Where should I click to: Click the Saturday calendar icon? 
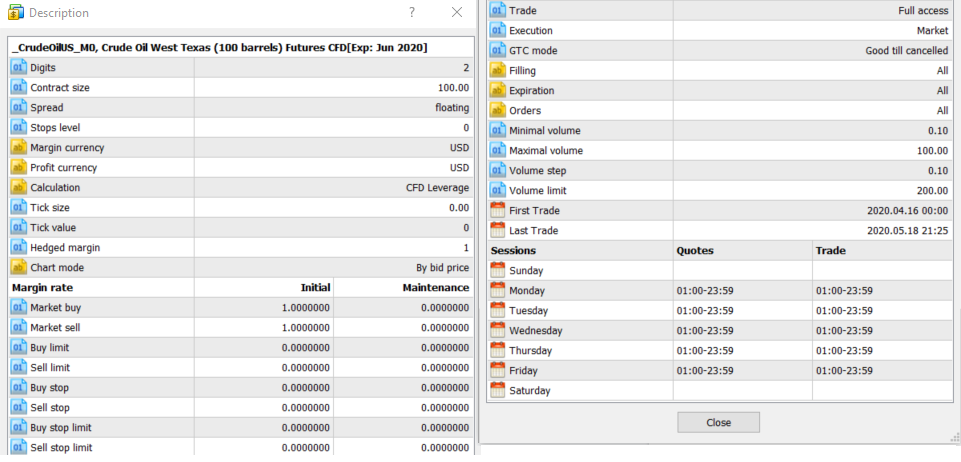tap(498, 391)
